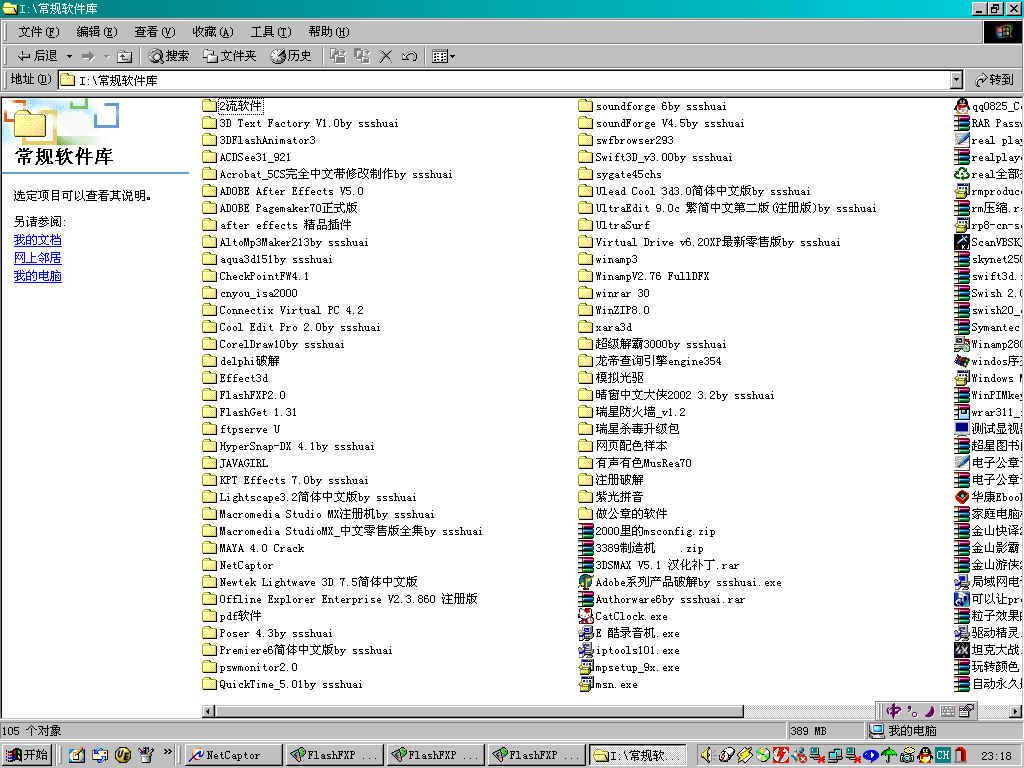Select the winamp3 folder icon
The image size is (1024, 768).
pos(586,259)
